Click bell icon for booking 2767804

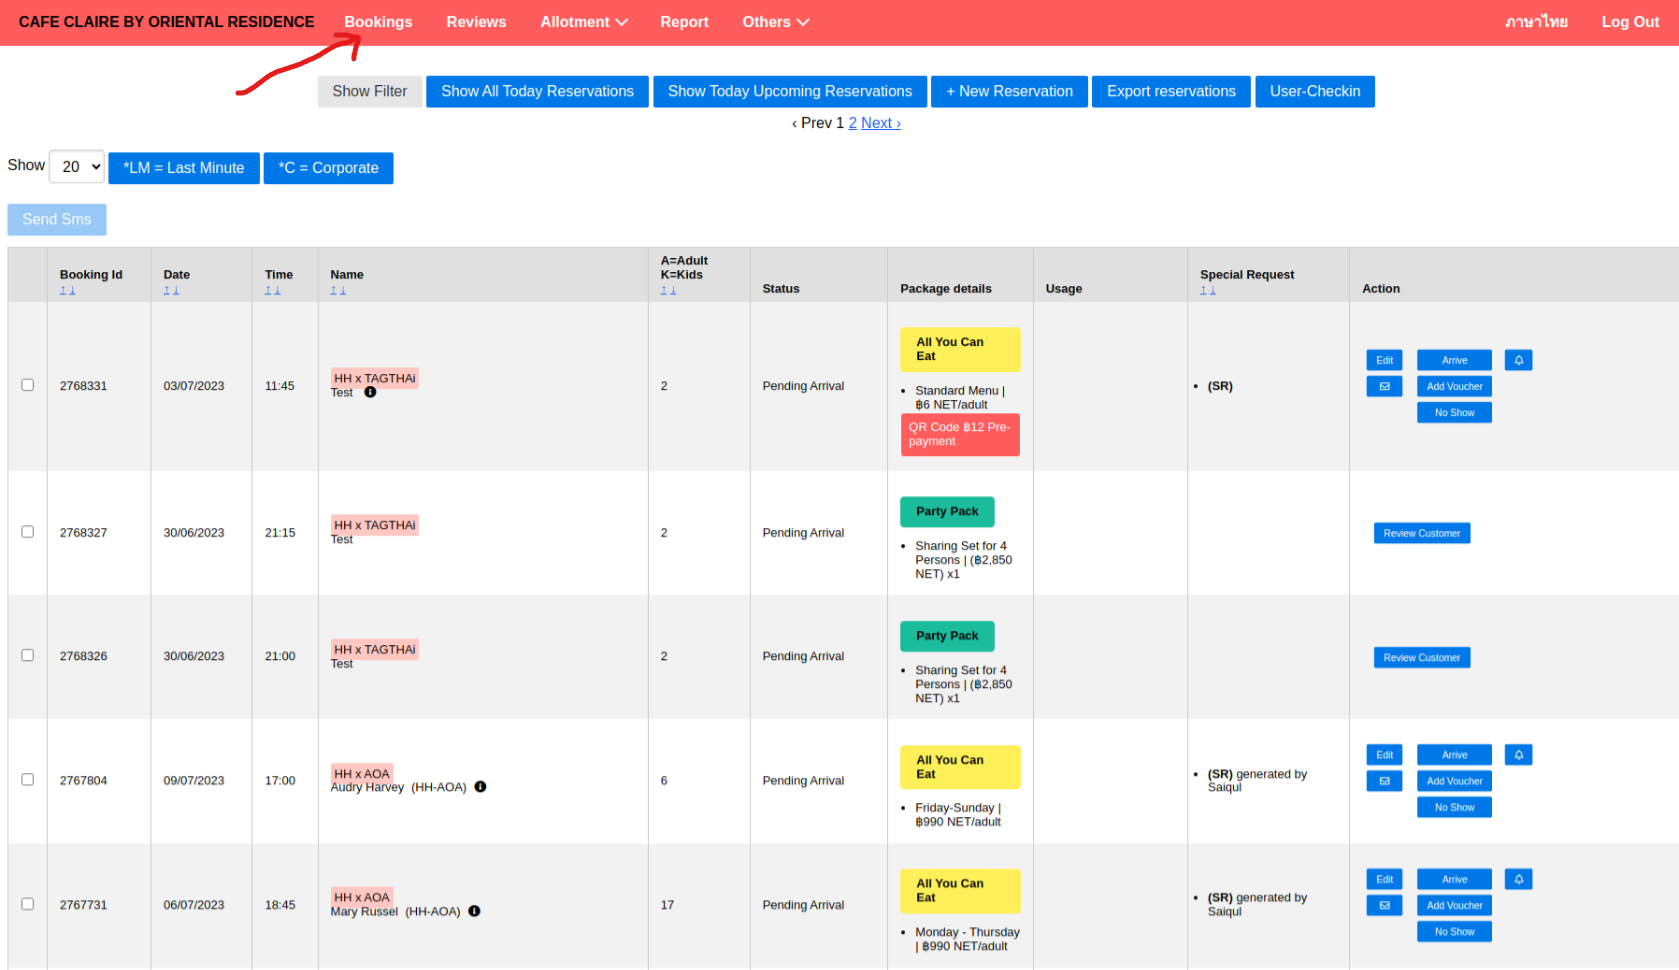pyautogui.click(x=1518, y=755)
